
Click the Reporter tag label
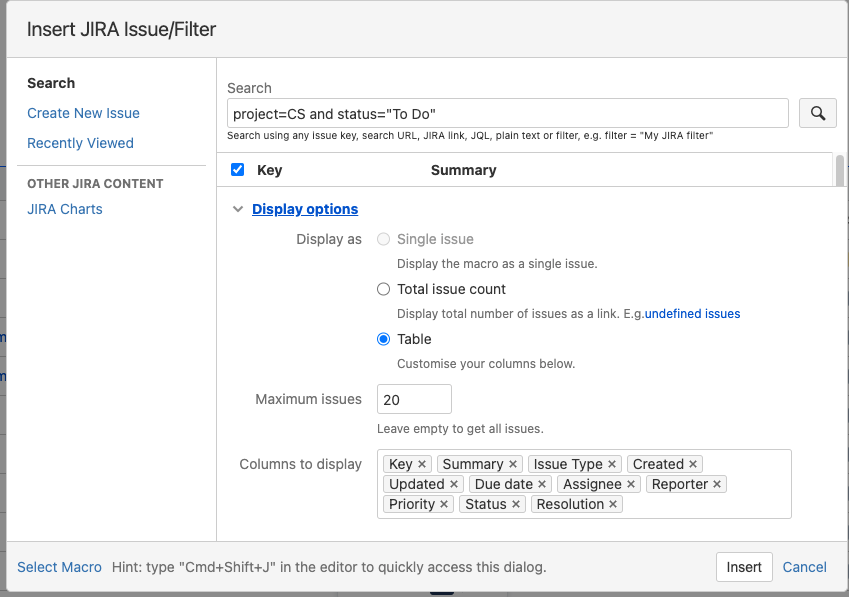pyautogui.click(x=680, y=484)
